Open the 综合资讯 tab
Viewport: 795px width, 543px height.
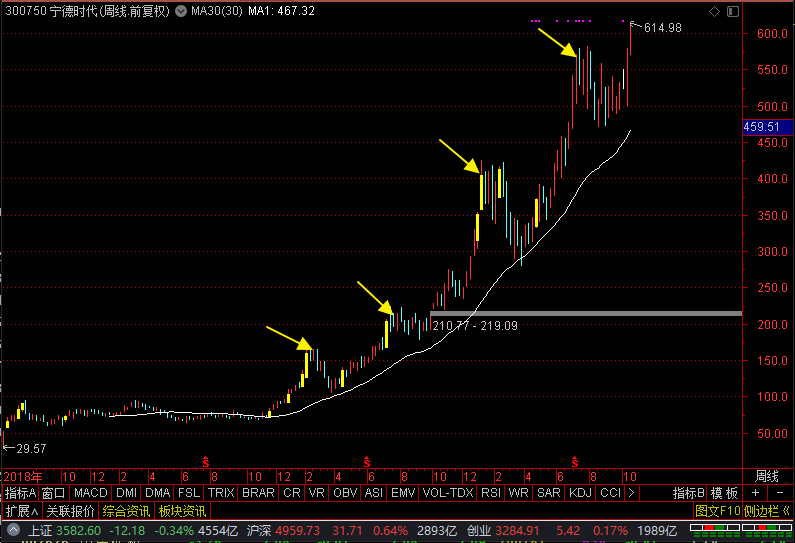(126, 511)
